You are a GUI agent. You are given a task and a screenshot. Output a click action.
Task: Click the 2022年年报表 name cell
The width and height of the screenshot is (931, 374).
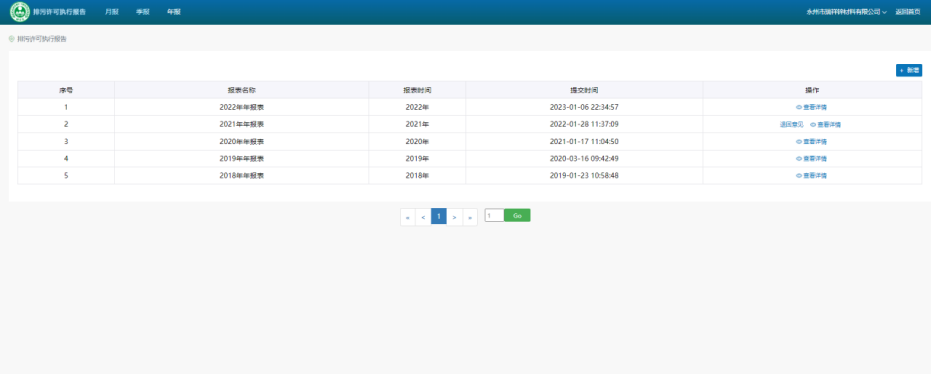242,107
